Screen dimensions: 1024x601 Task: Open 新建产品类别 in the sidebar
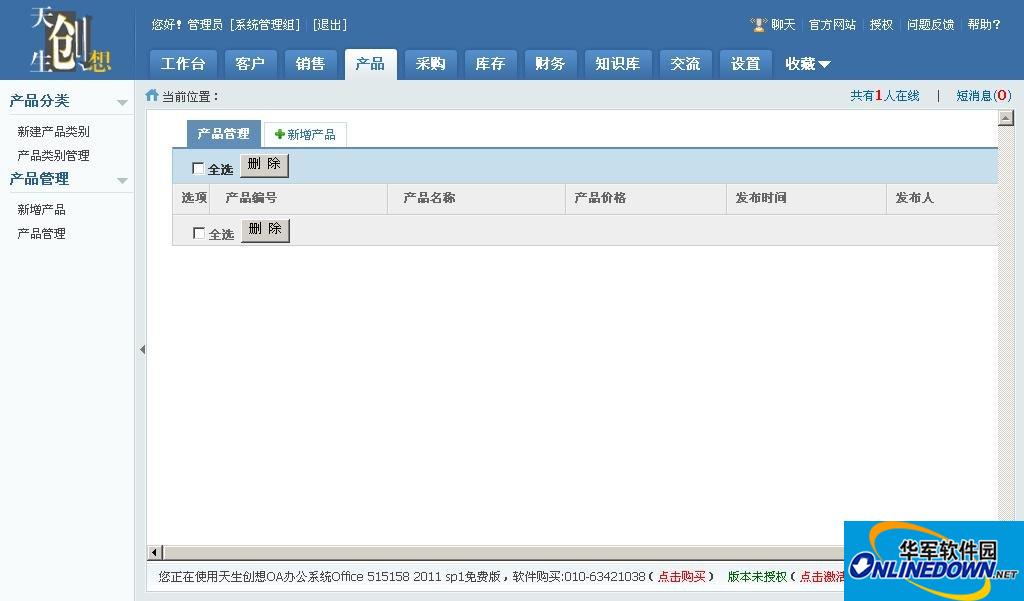[x=53, y=132]
